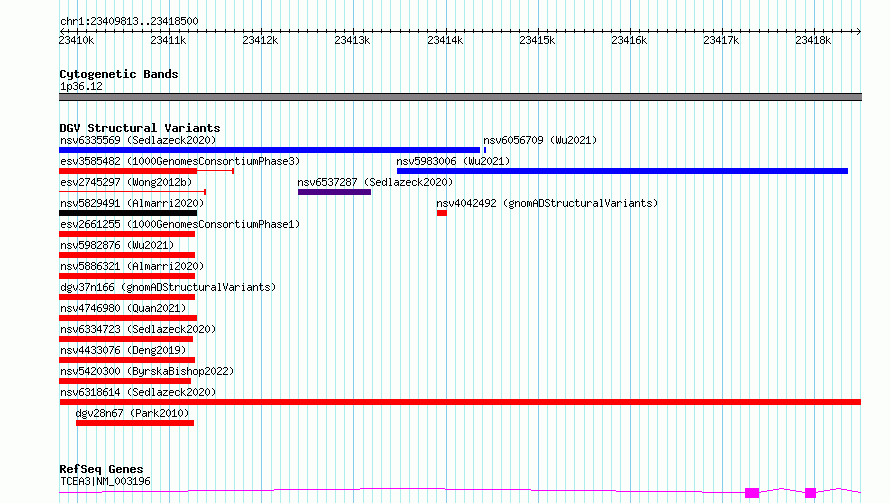
Task: Open nsv5886321 (Almarri2020) label
Action: click(x=132, y=266)
